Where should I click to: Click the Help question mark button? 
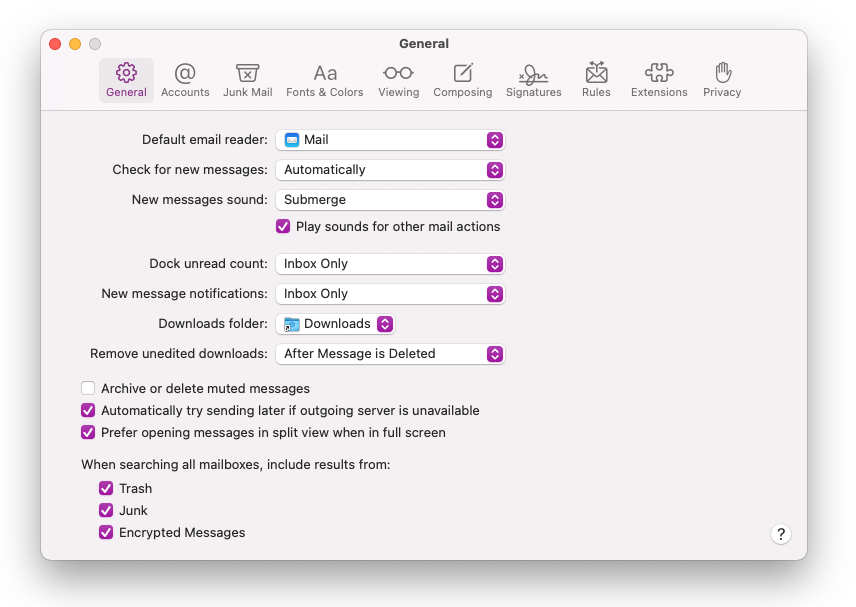pos(781,534)
